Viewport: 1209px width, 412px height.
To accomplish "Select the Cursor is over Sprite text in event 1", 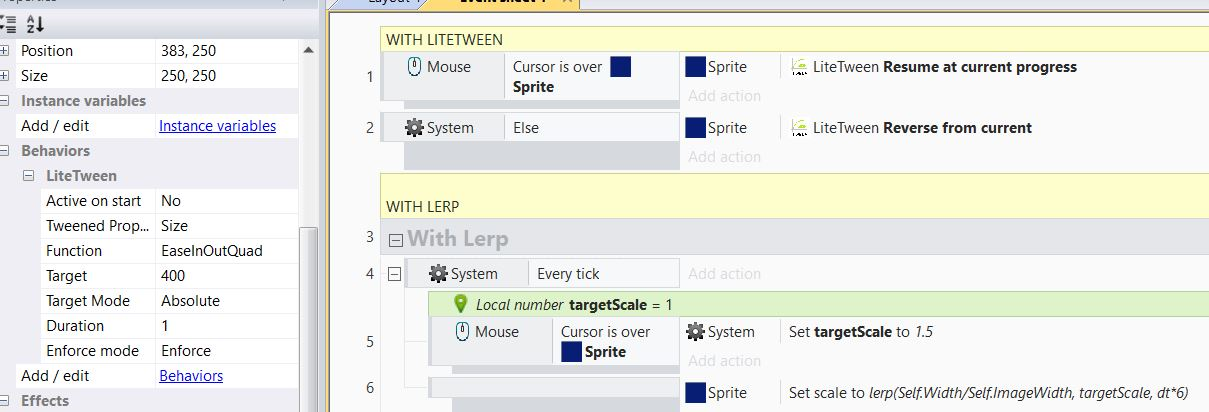I will (x=572, y=77).
